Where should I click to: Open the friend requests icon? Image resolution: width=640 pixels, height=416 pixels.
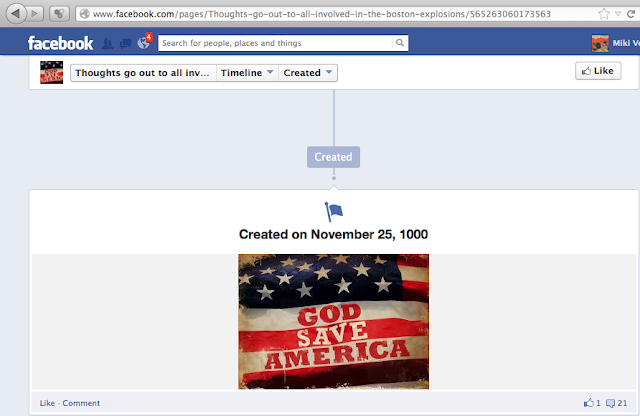[107, 43]
